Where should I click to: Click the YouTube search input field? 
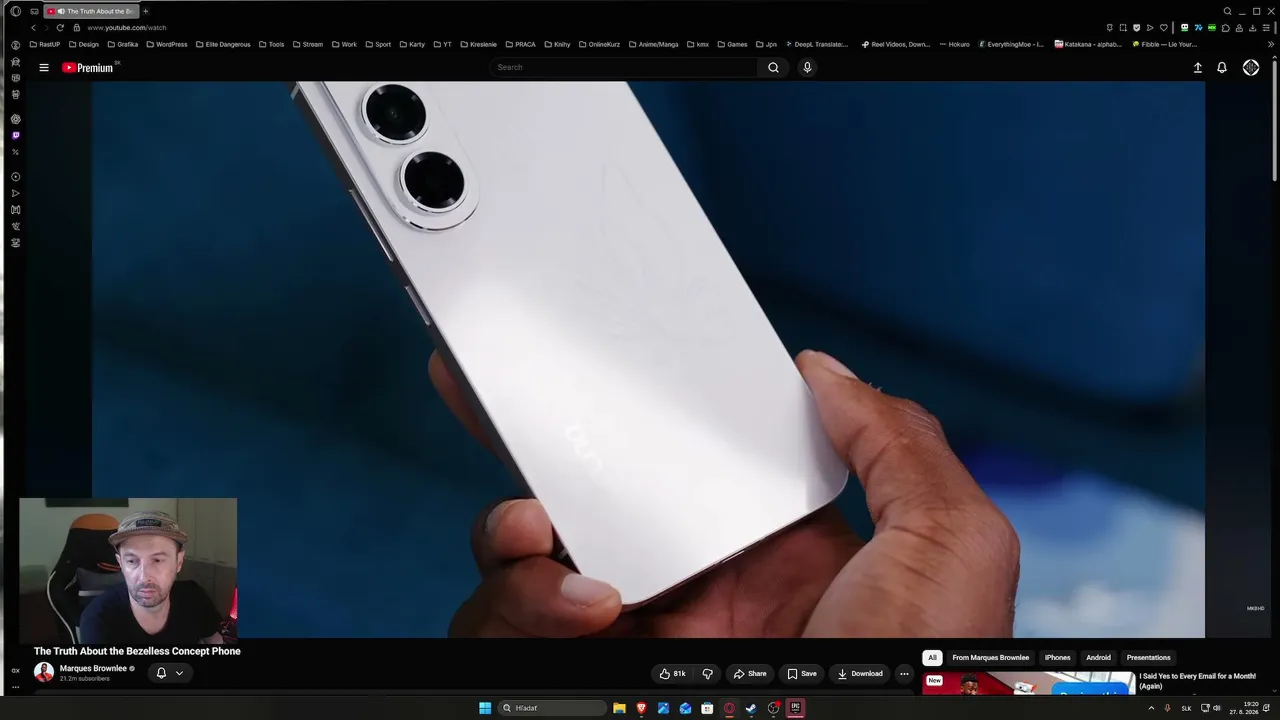[625, 68]
